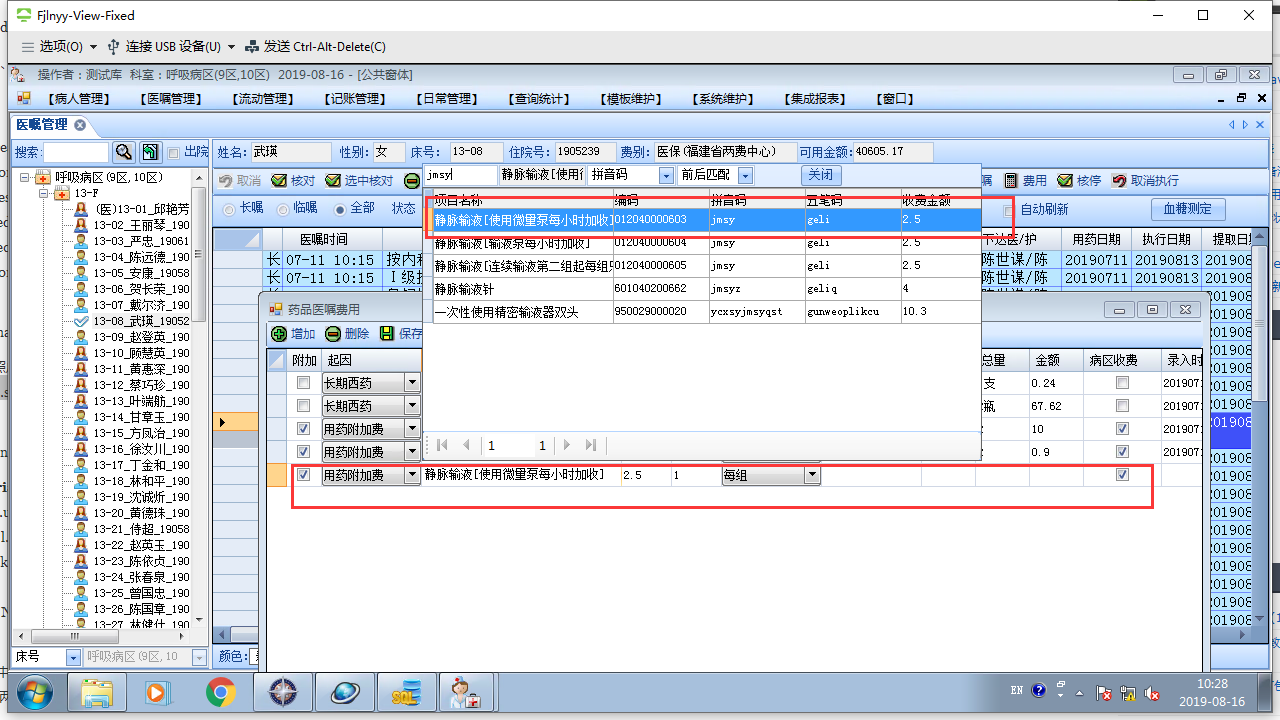
Task: Toggle 病区收费 checkbox on the 67.62 amount row
Action: [1123, 405]
